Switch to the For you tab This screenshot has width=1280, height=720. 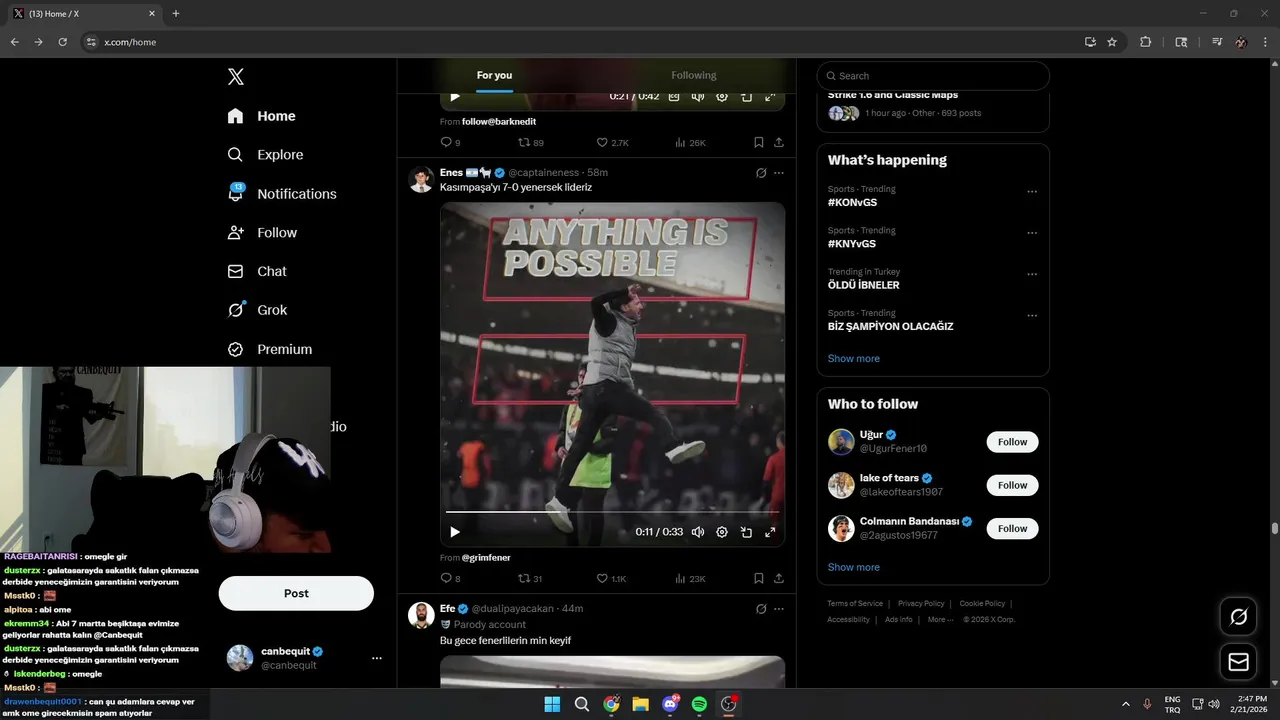click(x=494, y=76)
